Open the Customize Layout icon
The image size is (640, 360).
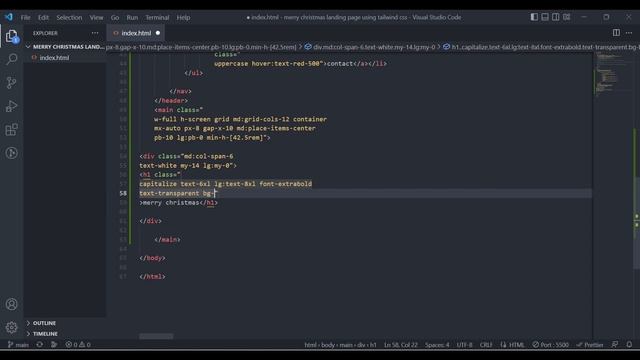point(567,17)
